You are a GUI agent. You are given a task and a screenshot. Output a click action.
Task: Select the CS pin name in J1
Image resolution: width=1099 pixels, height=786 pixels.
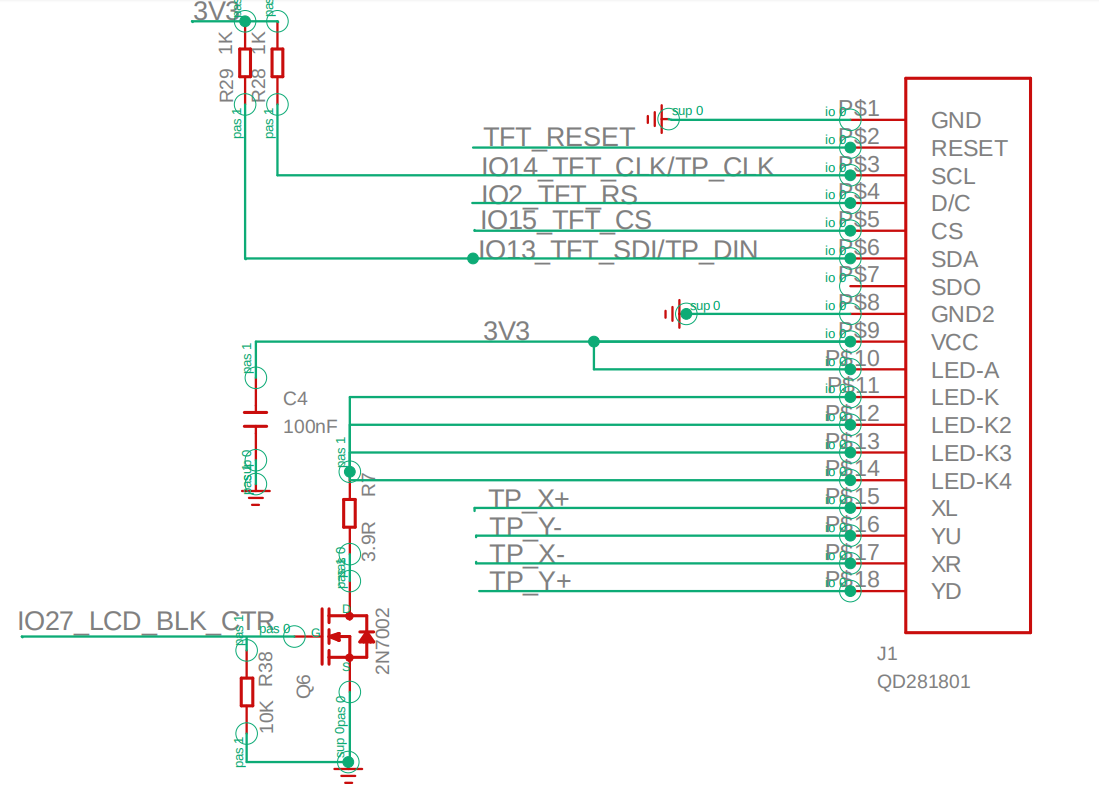[947, 231]
